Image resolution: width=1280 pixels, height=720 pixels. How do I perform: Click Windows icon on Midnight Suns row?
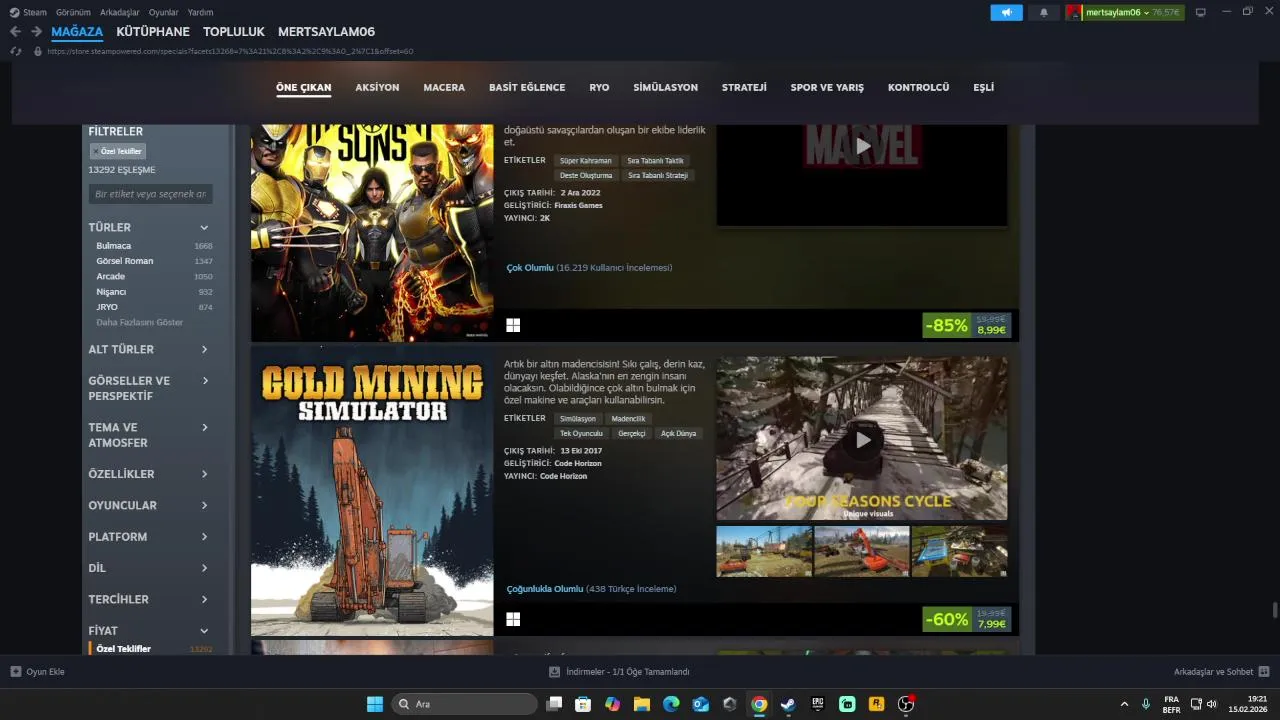(513, 325)
